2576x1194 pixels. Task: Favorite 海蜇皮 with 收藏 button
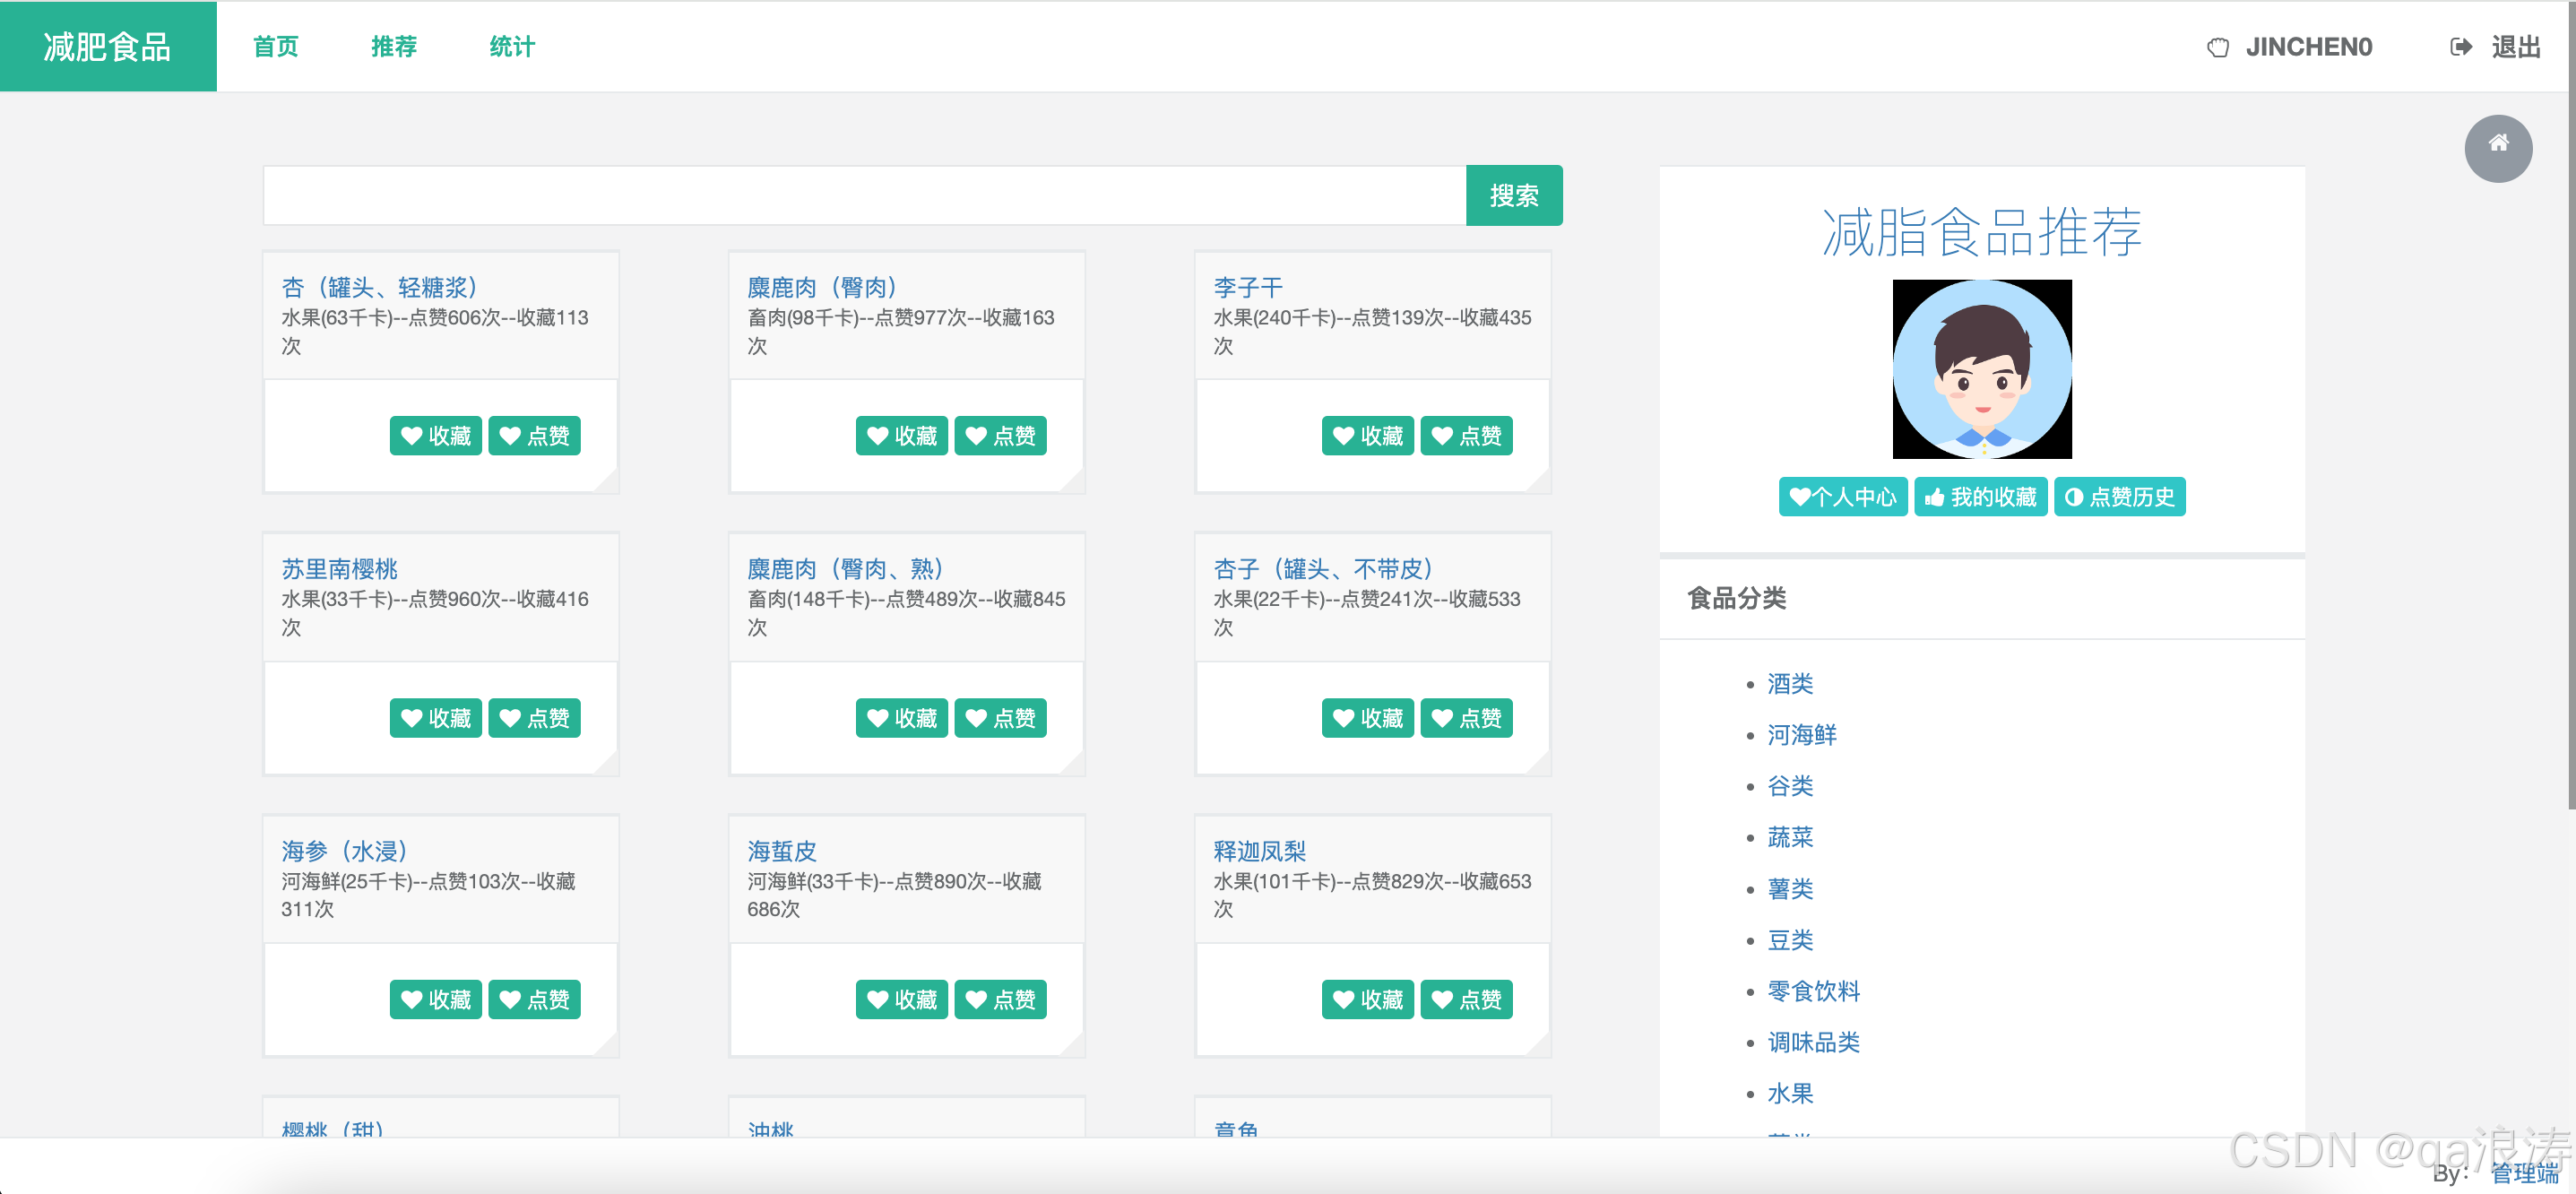pos(901,999)
